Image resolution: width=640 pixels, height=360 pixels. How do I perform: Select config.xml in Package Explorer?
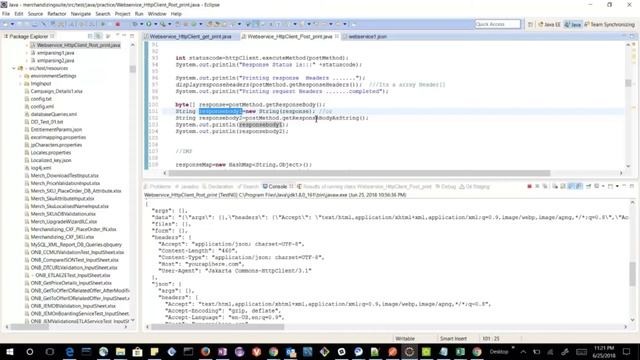(x=42, y=107)
